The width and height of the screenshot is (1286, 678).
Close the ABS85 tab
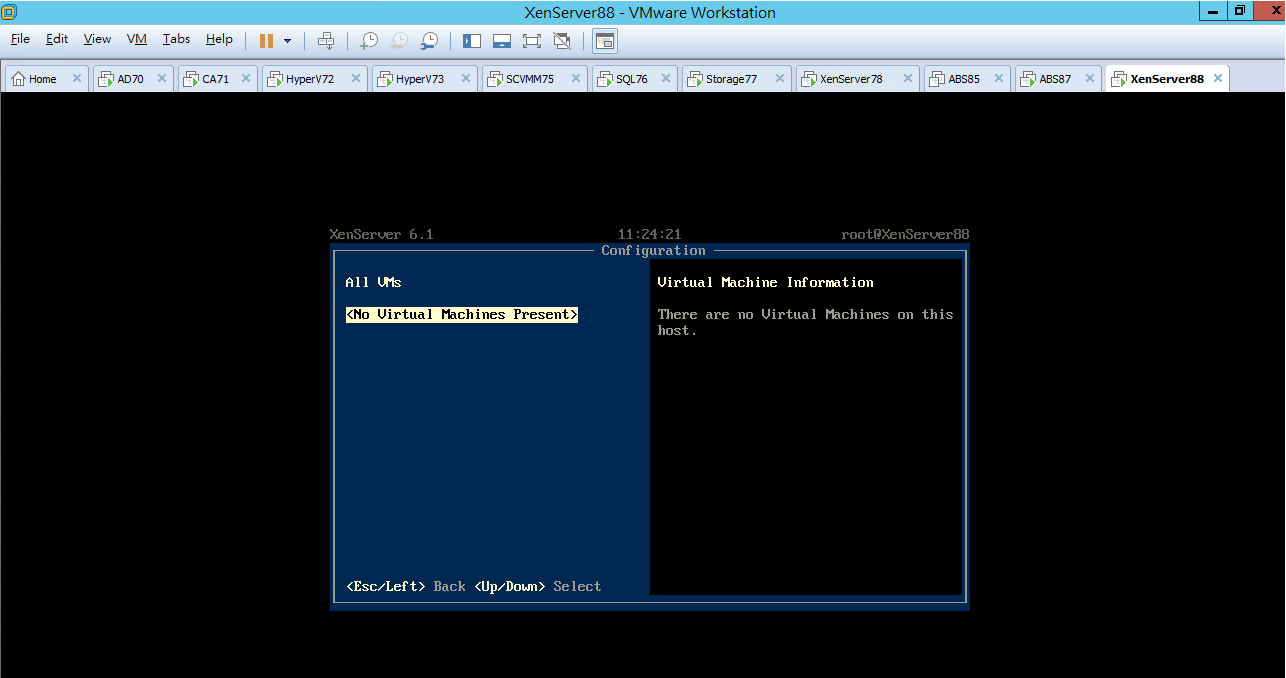pyautogui.click(x=998, y=78)
